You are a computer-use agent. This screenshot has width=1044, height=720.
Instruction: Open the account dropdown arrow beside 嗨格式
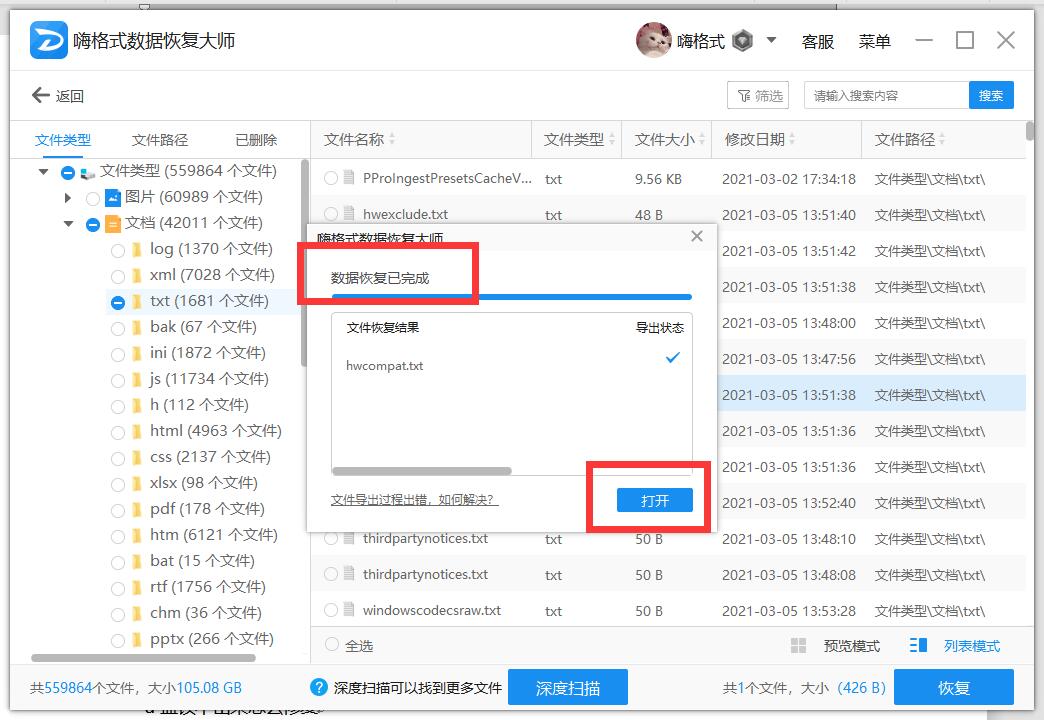(771, 40)
